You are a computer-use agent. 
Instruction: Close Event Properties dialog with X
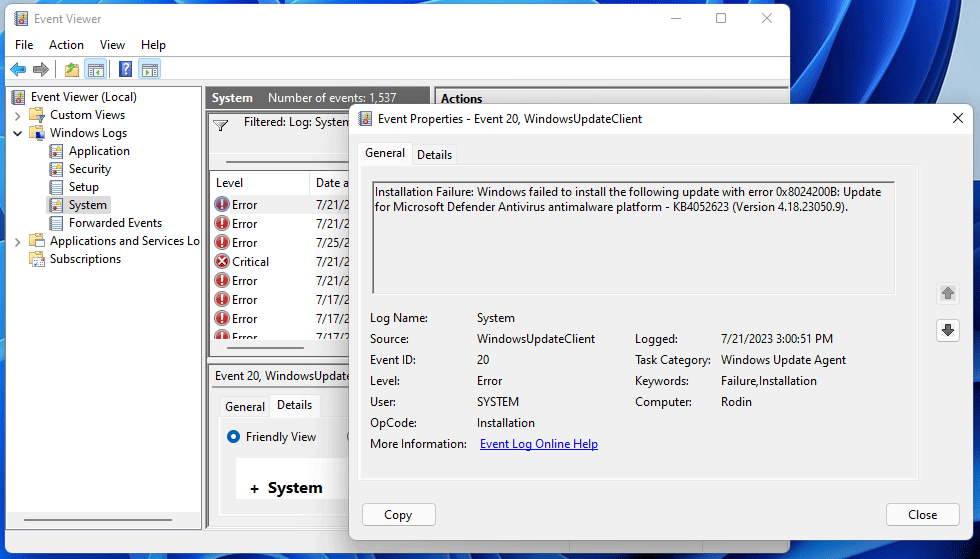point(958,118)
